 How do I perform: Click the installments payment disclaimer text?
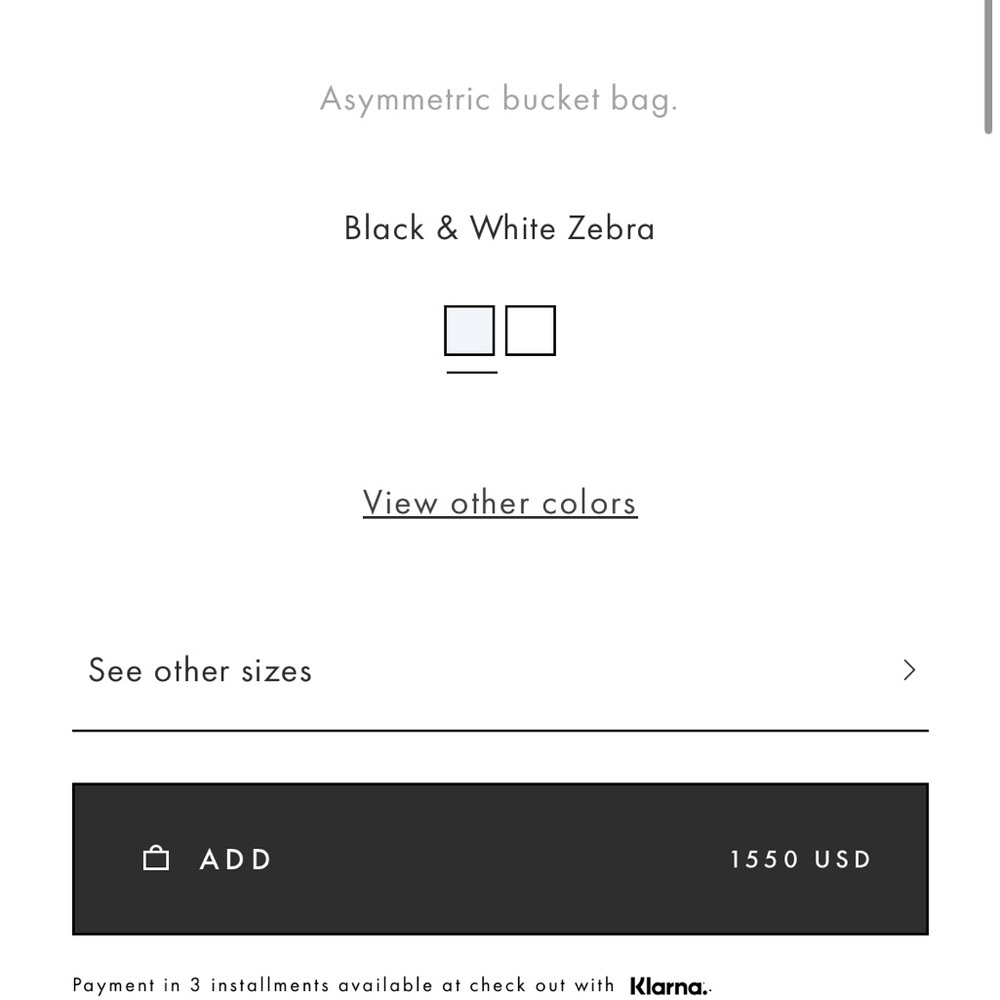345,985
